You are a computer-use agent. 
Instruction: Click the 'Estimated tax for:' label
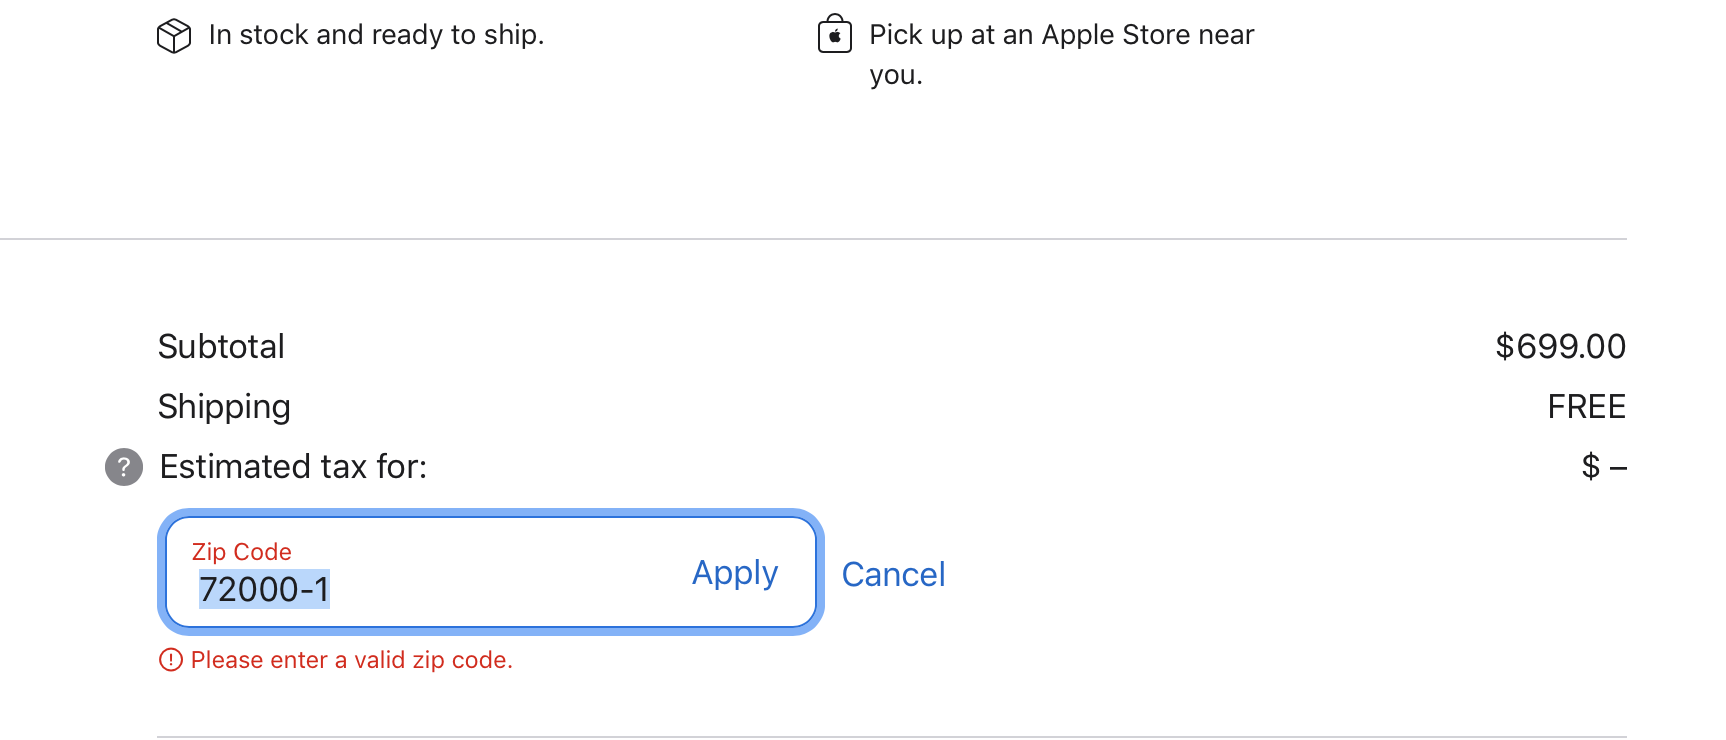tap(293, 467)
